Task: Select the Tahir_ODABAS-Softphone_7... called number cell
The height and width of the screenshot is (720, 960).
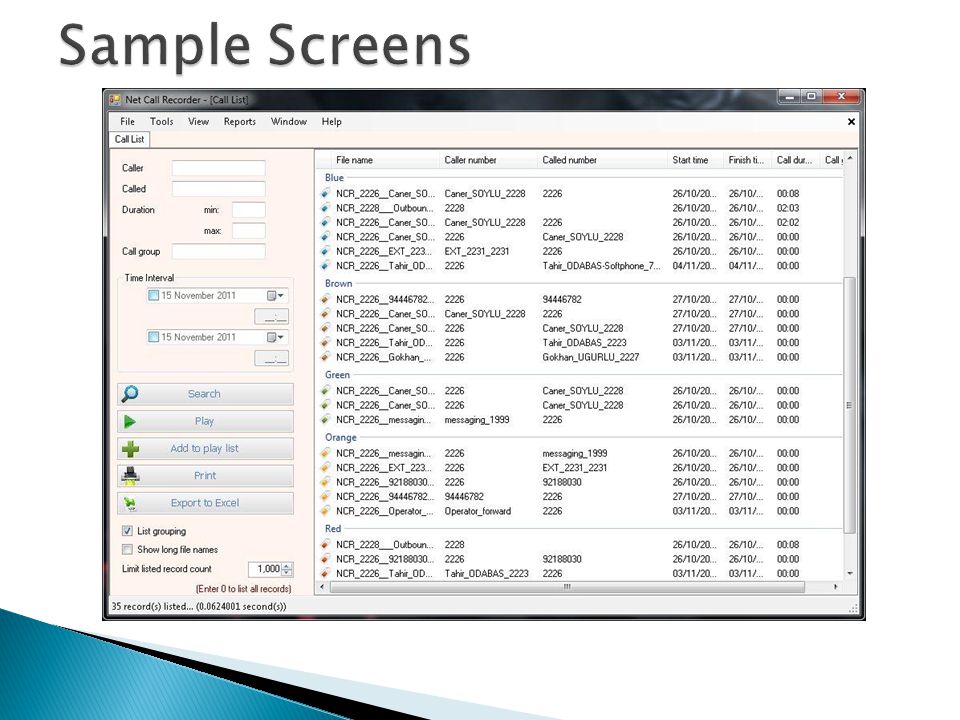Action: (601, 266)
